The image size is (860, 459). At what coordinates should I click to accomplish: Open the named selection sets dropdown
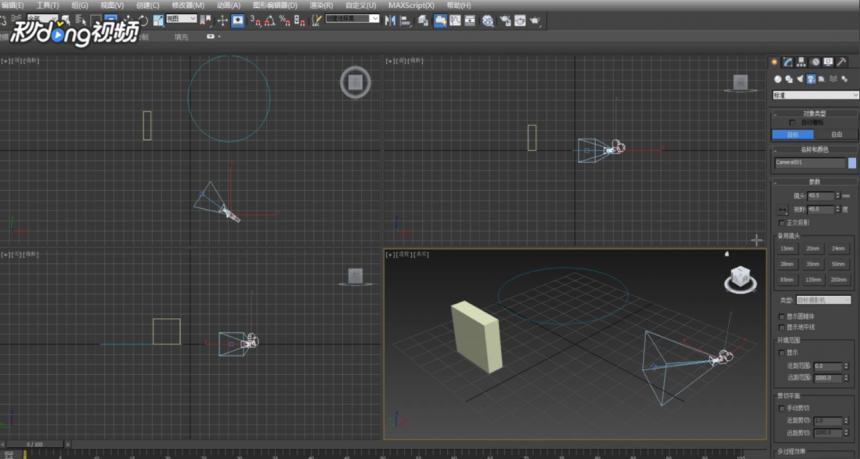(x=352, y=19)
